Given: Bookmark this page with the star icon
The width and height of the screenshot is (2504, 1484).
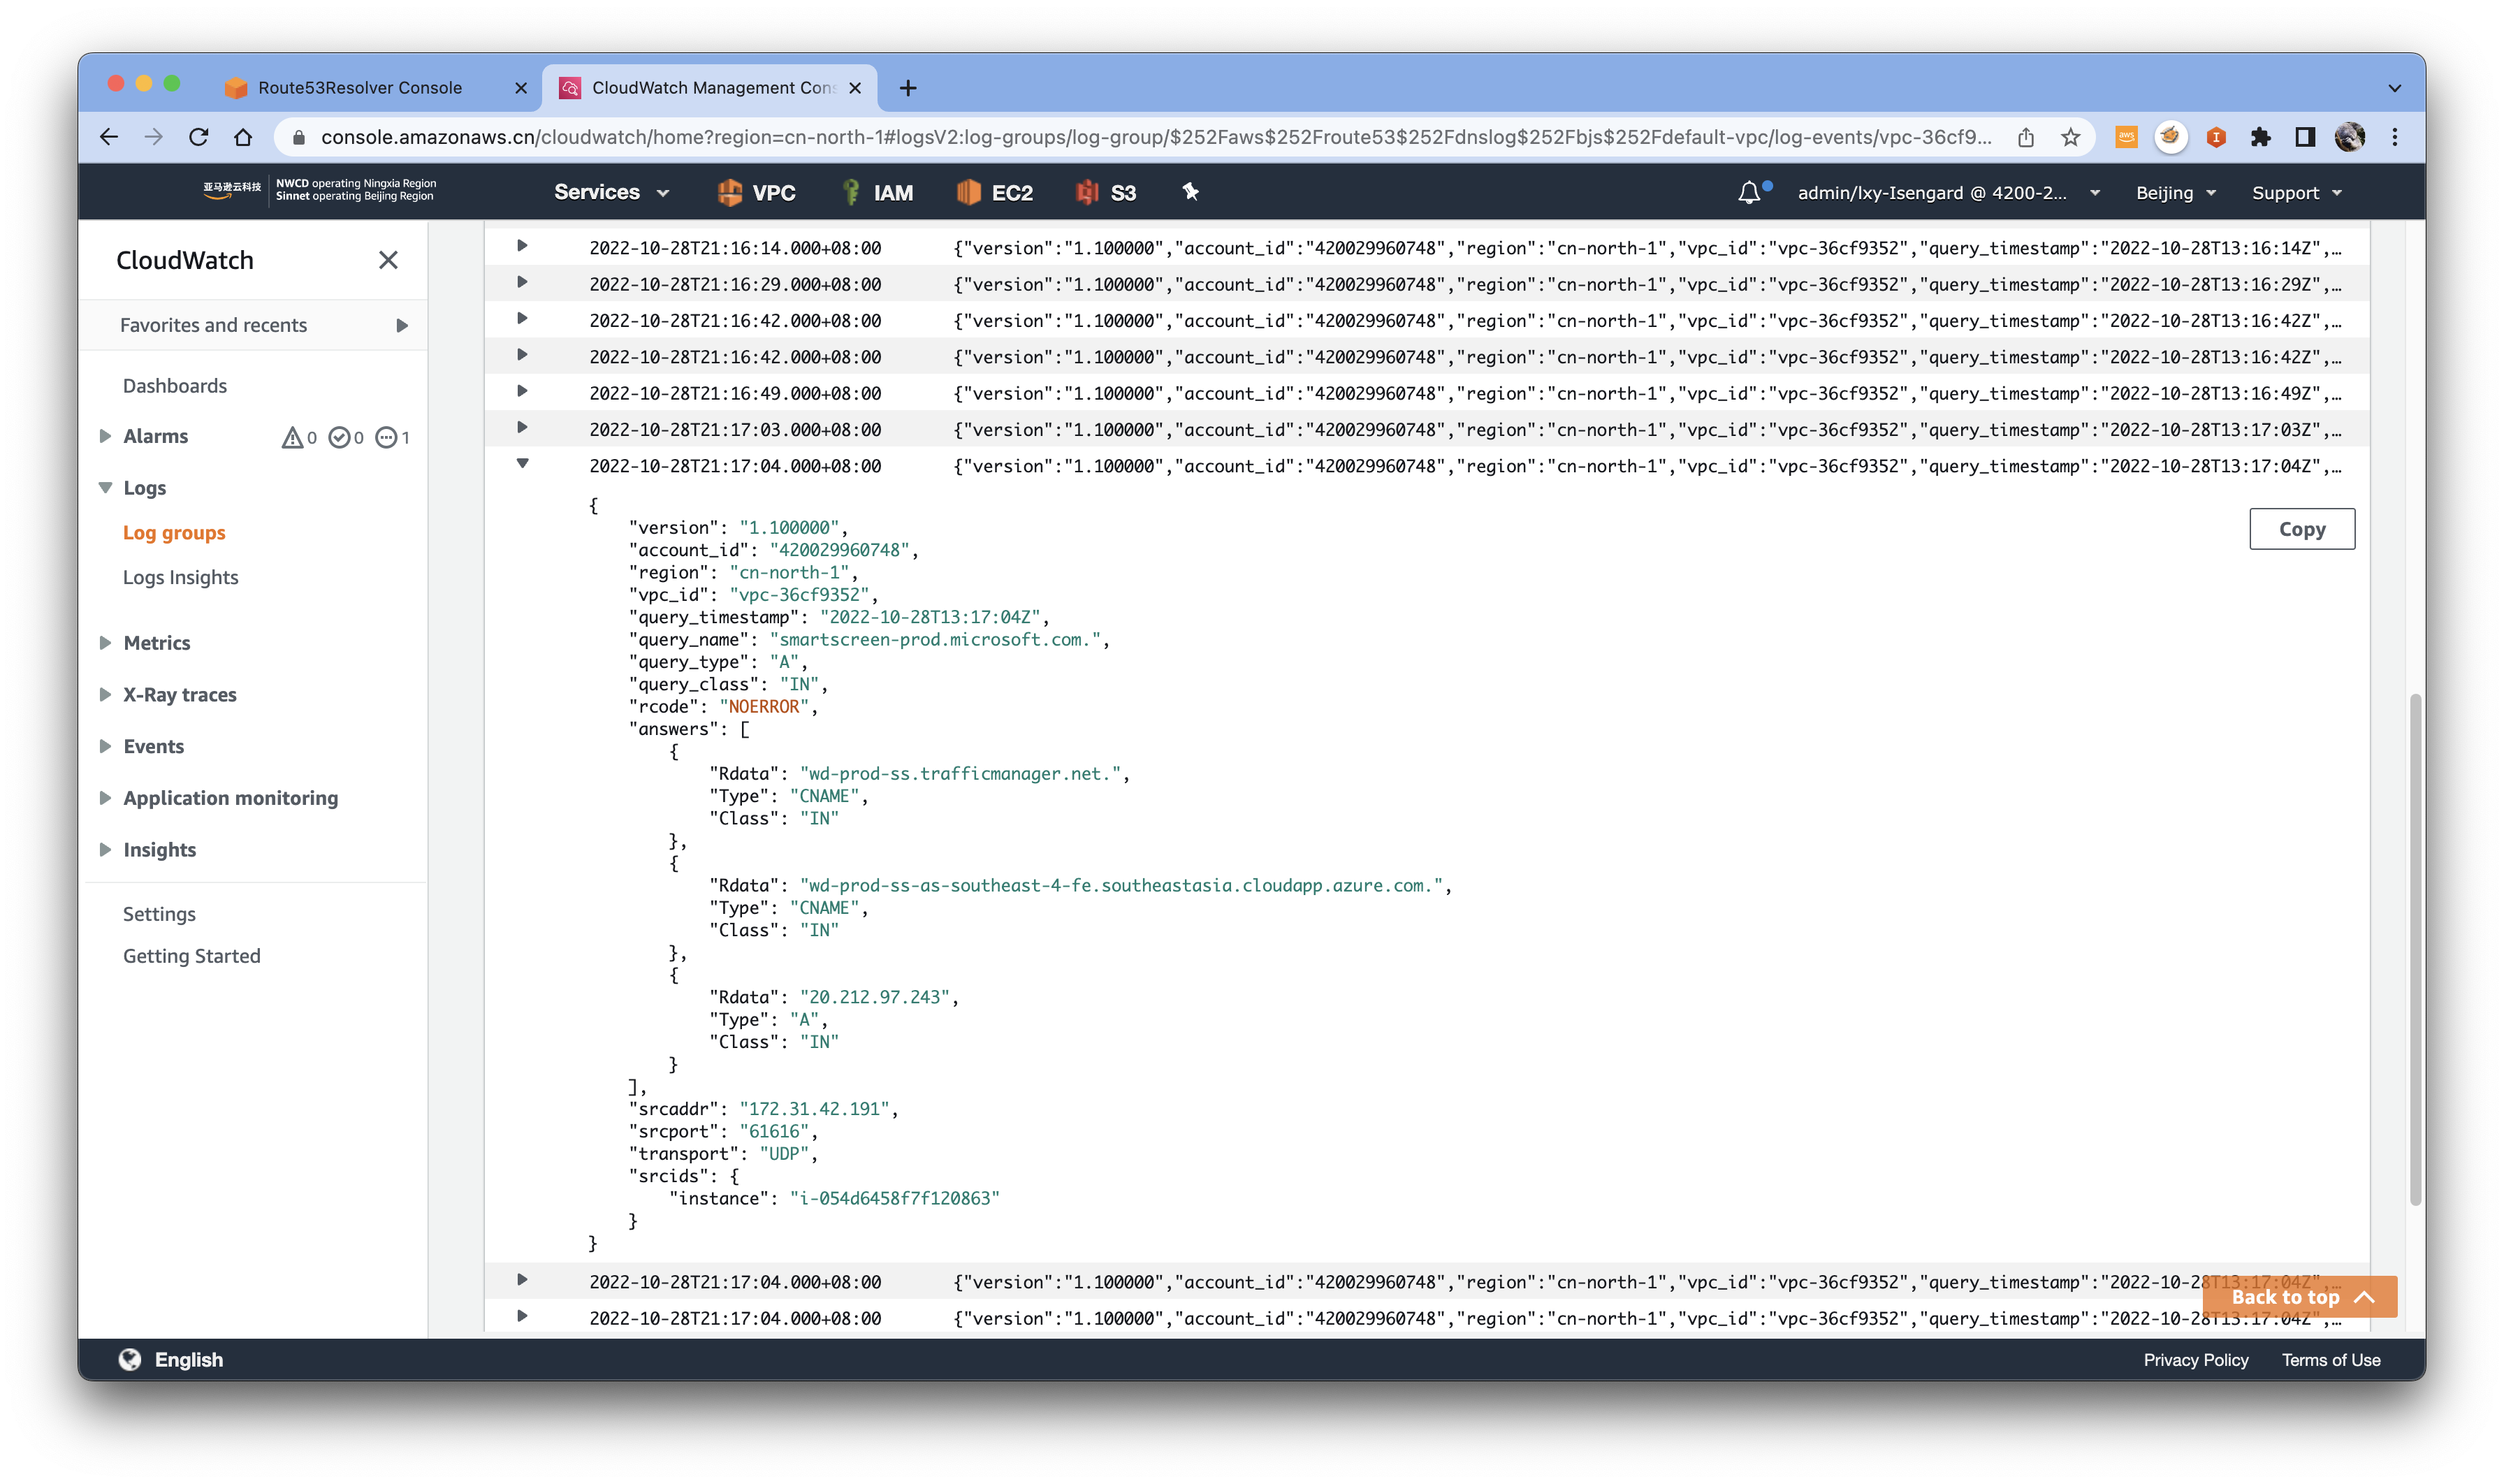Looking at the screenshot, I should (x=2070, y=137).
